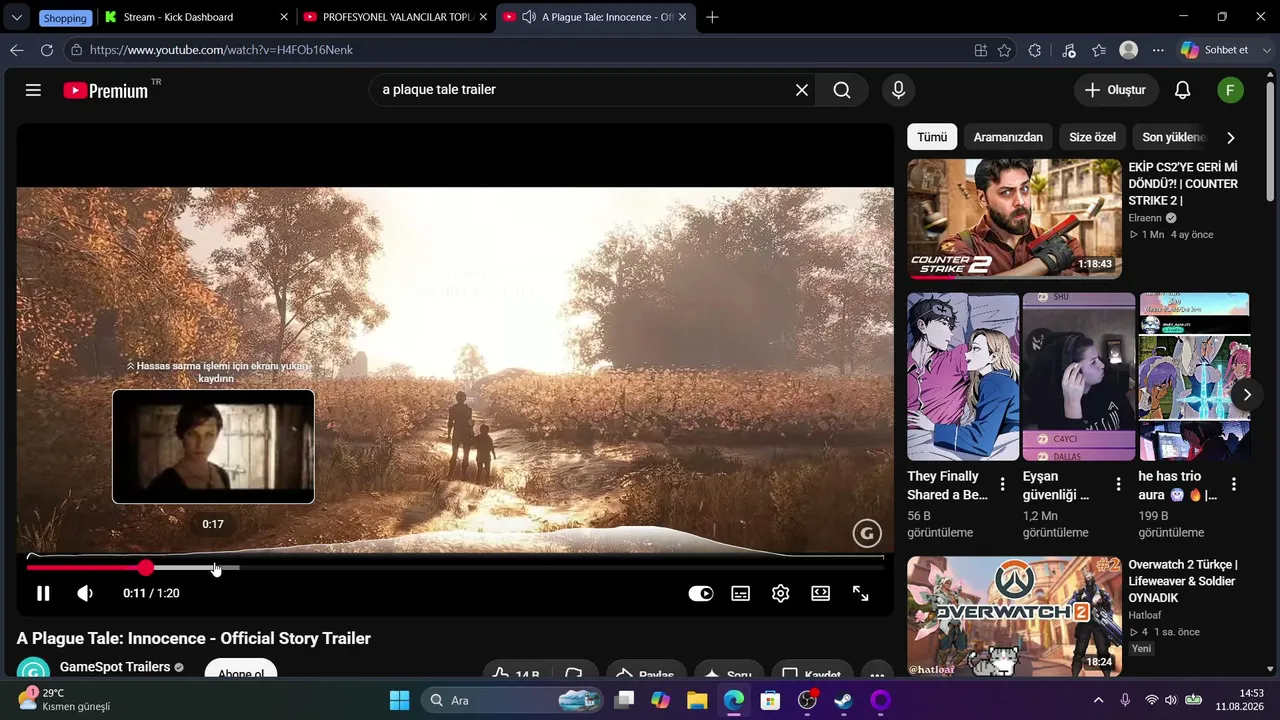1280x720 pixels.
Task: Click the red playhead scrubber knob
Action: click(146, 568)
